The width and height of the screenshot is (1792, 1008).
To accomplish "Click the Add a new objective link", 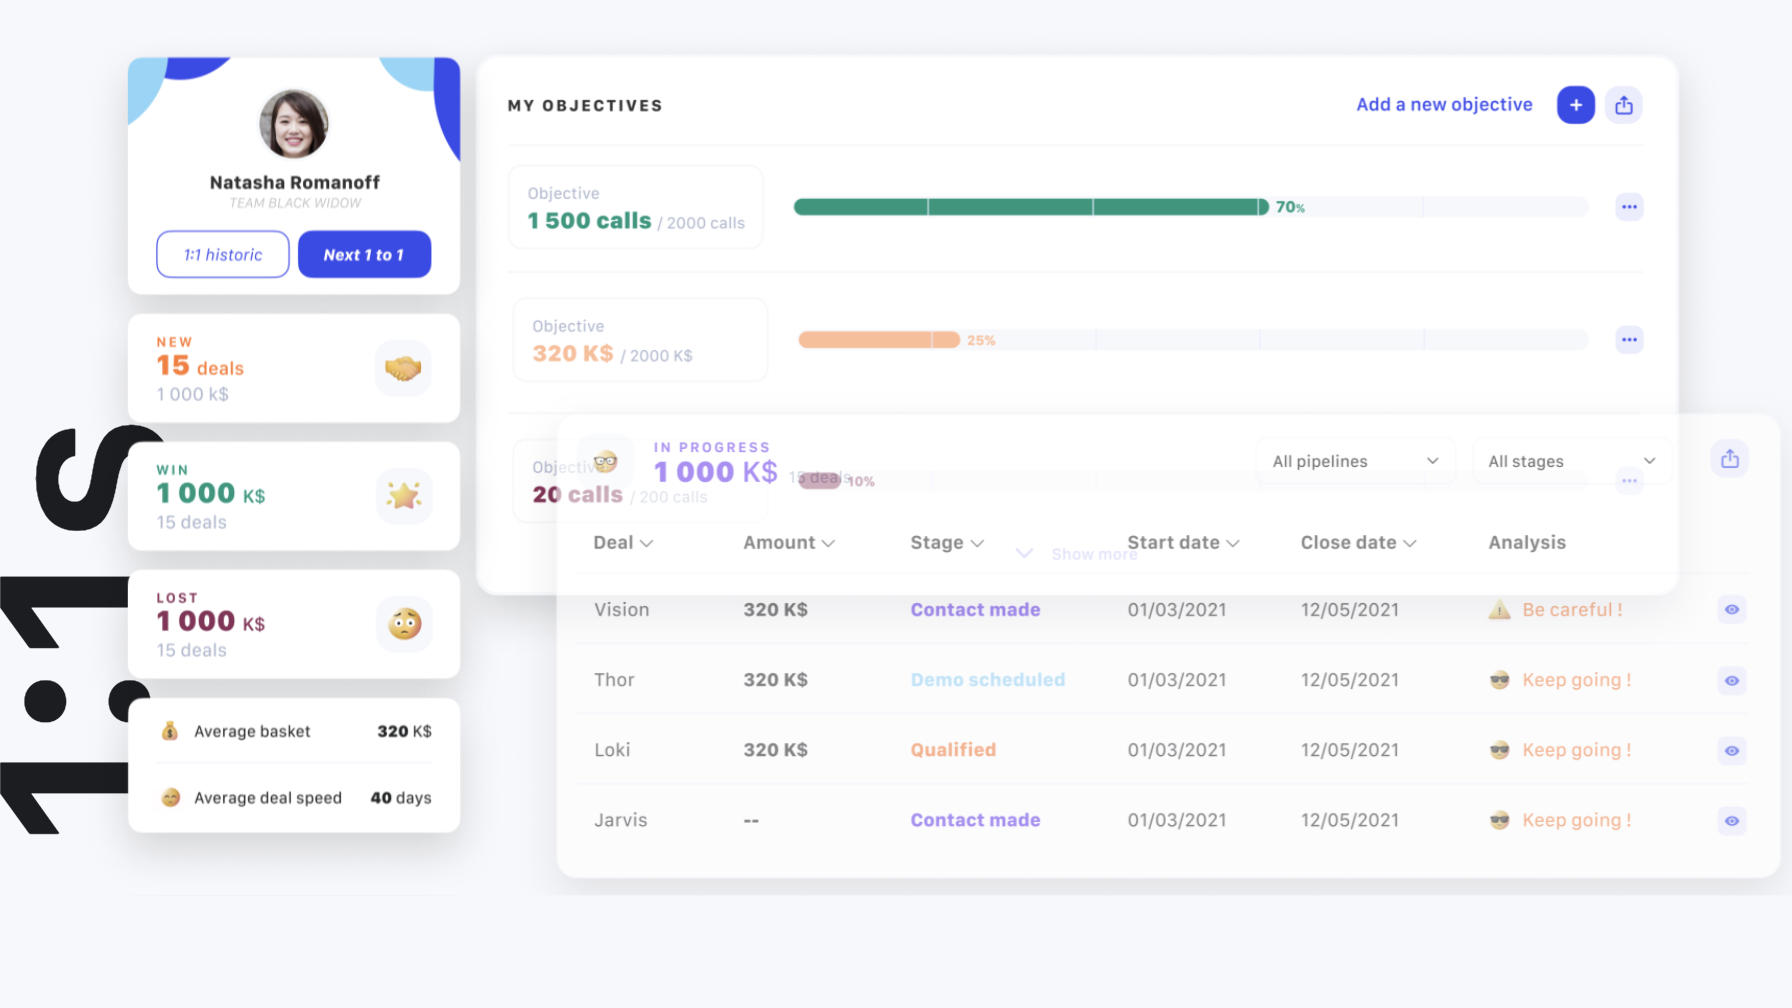I will 1443,105.
